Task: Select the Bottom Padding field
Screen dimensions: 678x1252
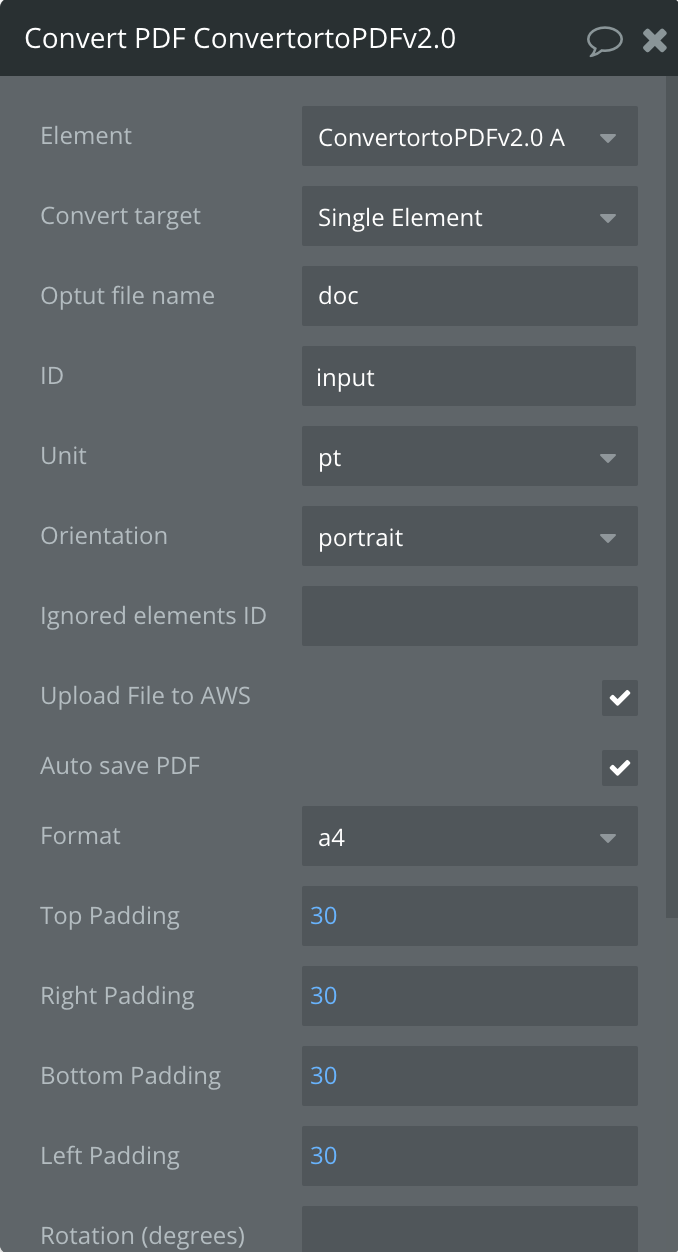Action: coord(469,1076)
